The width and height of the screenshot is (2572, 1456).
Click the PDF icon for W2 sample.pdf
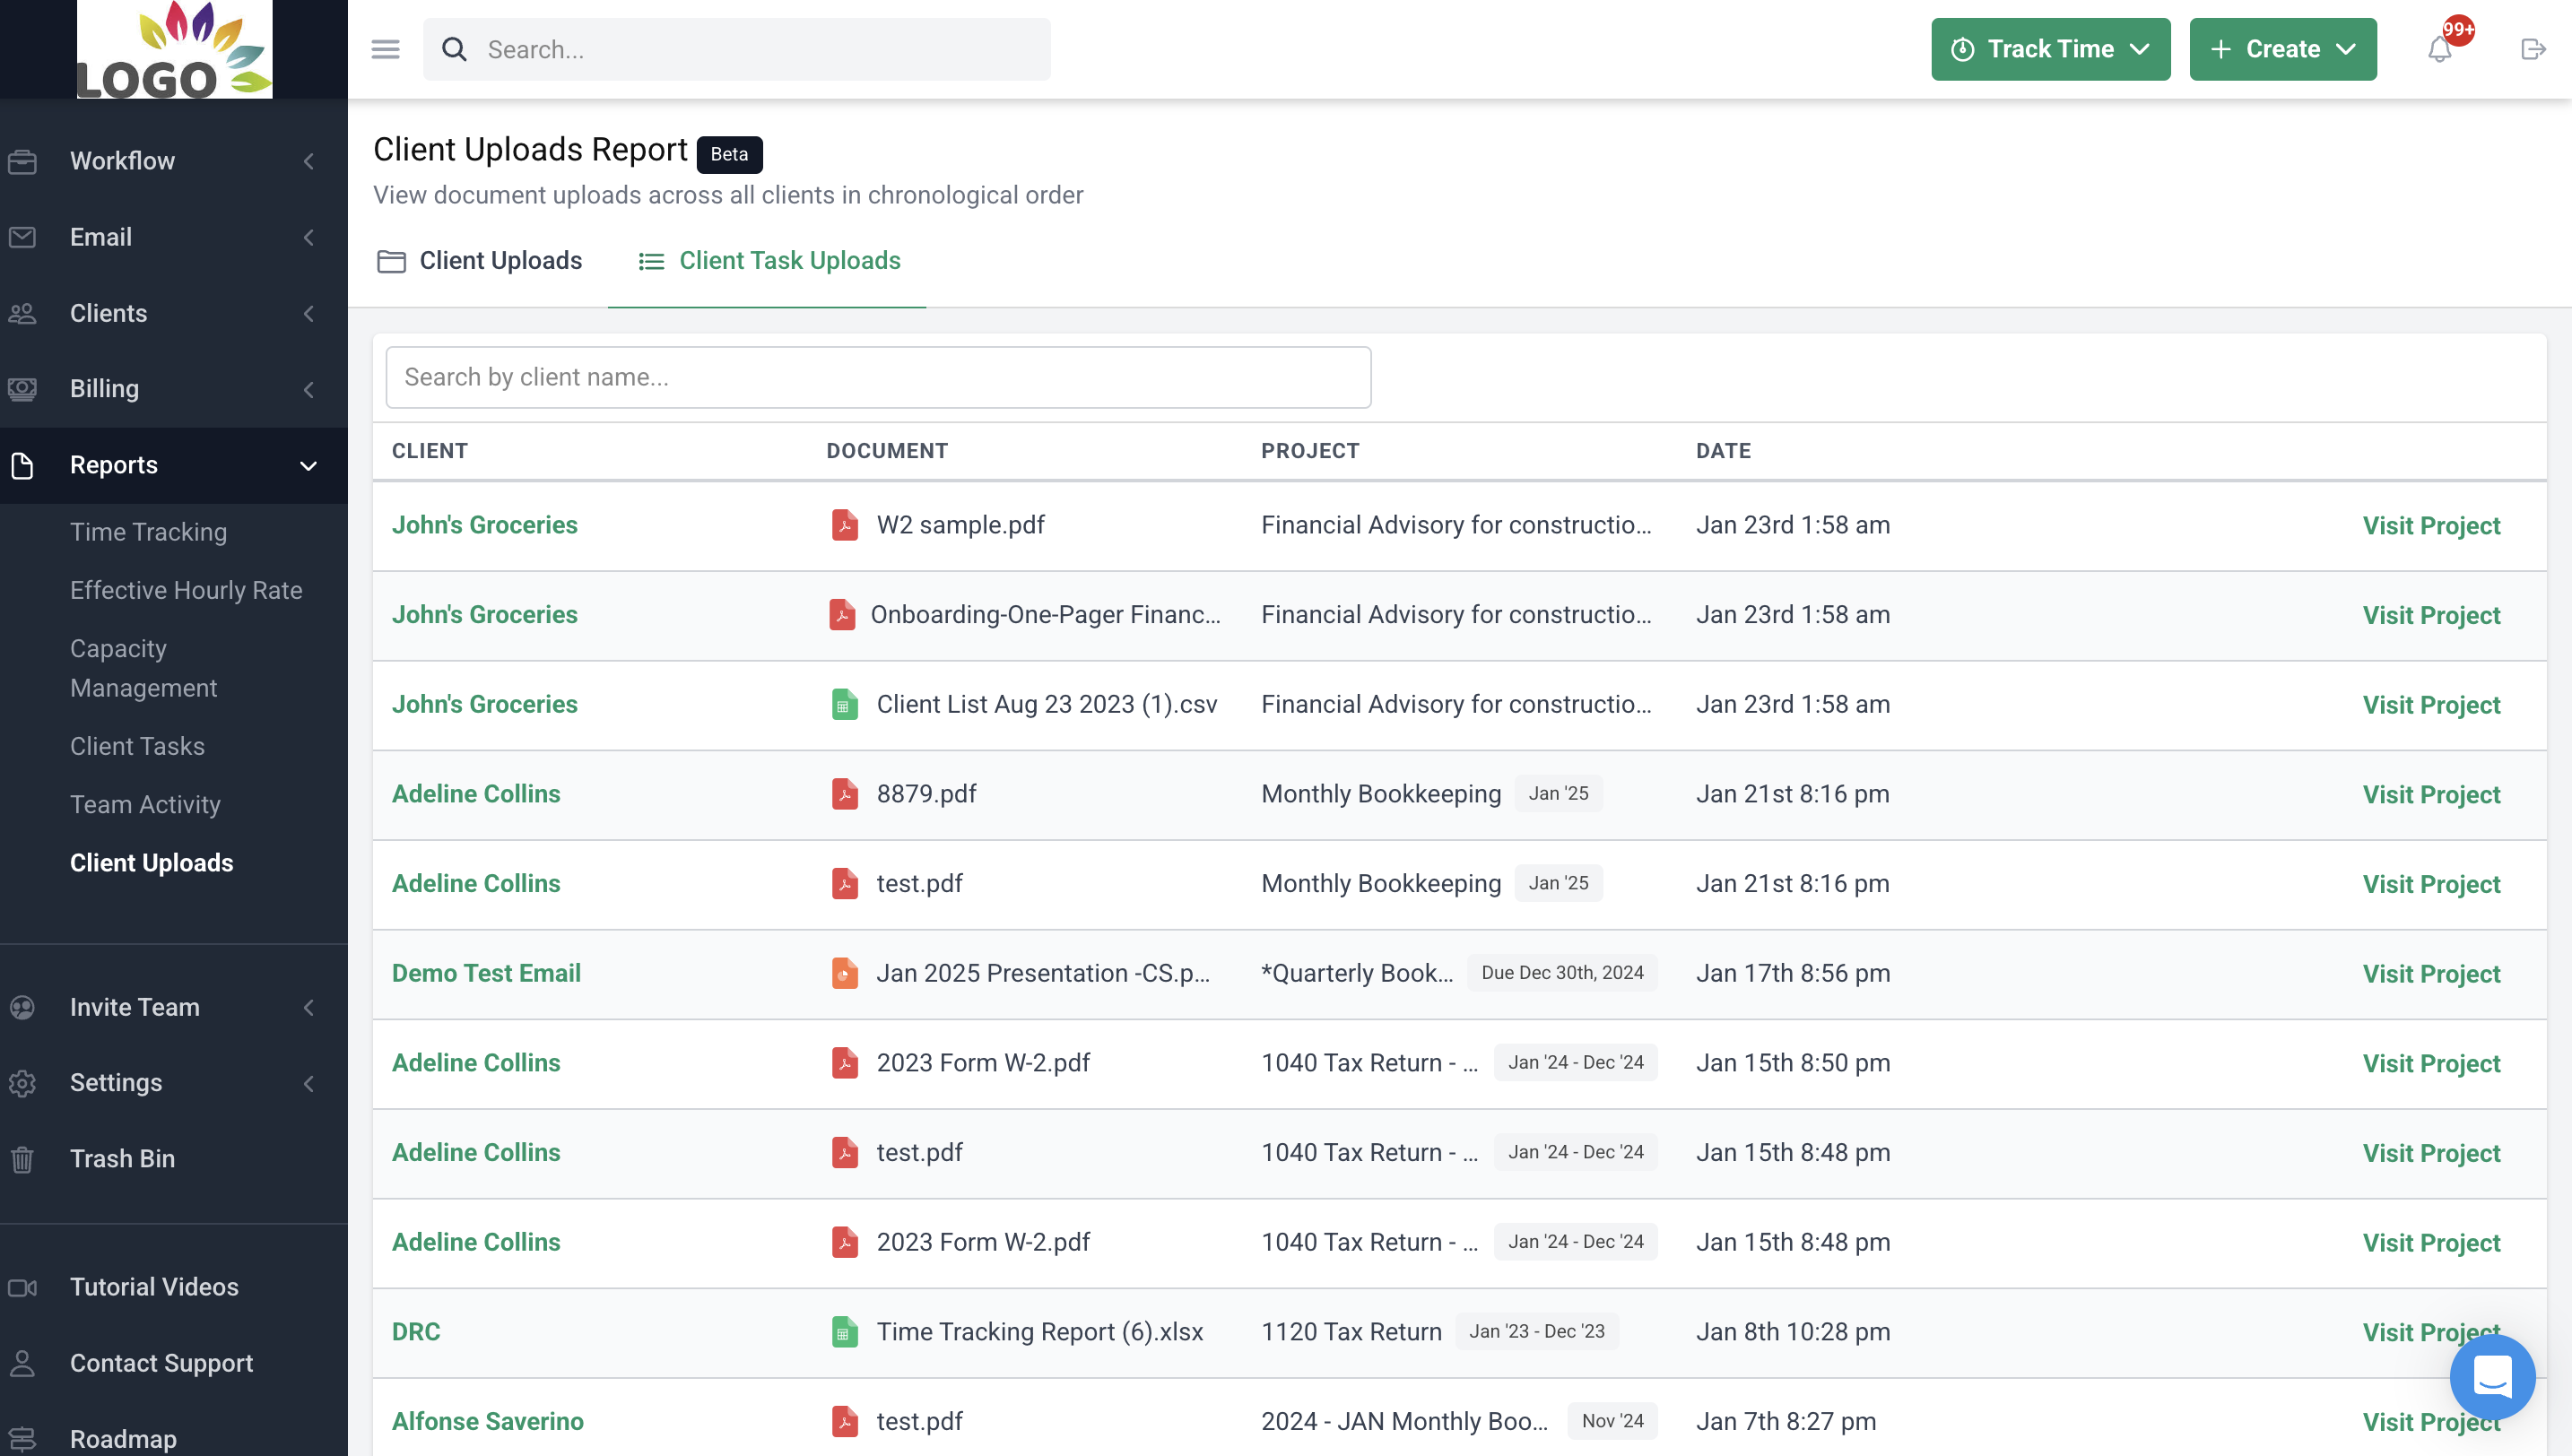[845, 525]
